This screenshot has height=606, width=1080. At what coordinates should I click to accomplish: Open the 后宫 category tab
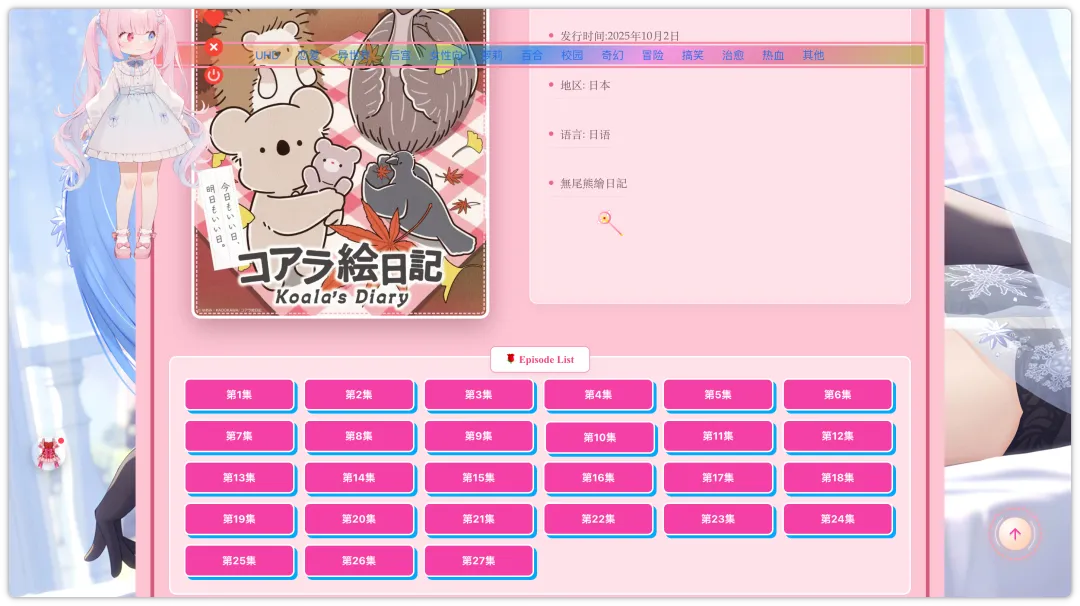tap(399, 55)
